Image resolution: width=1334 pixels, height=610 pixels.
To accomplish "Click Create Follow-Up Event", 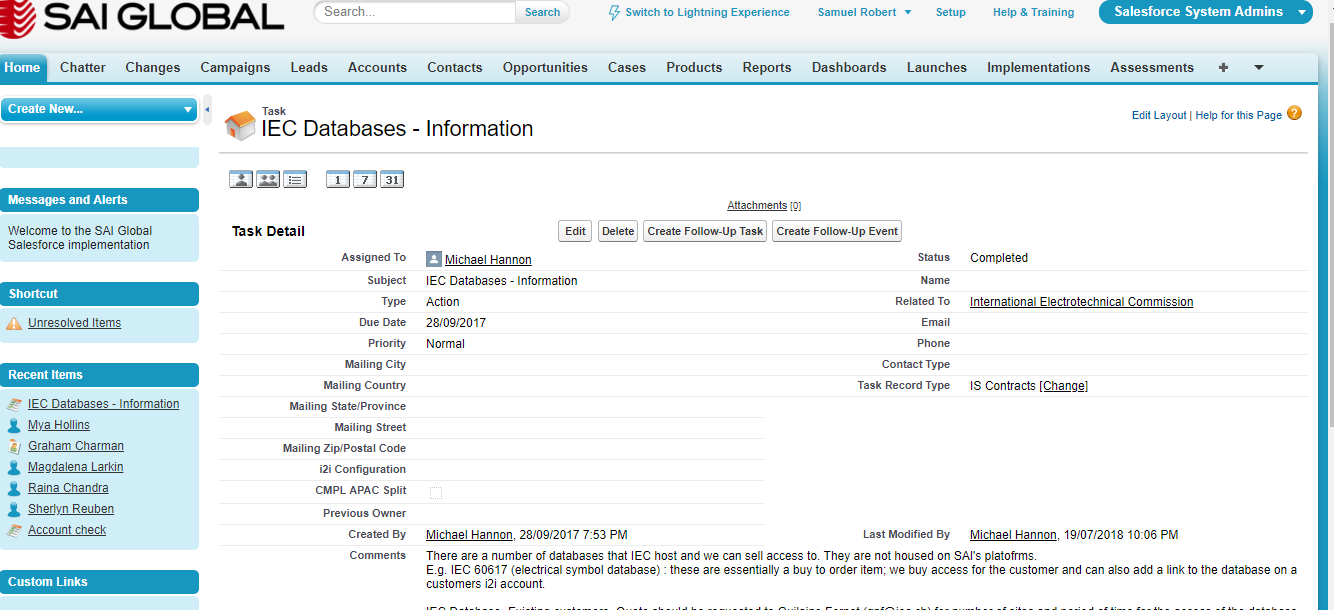I will pyautogui.click(x=837, y=231).
